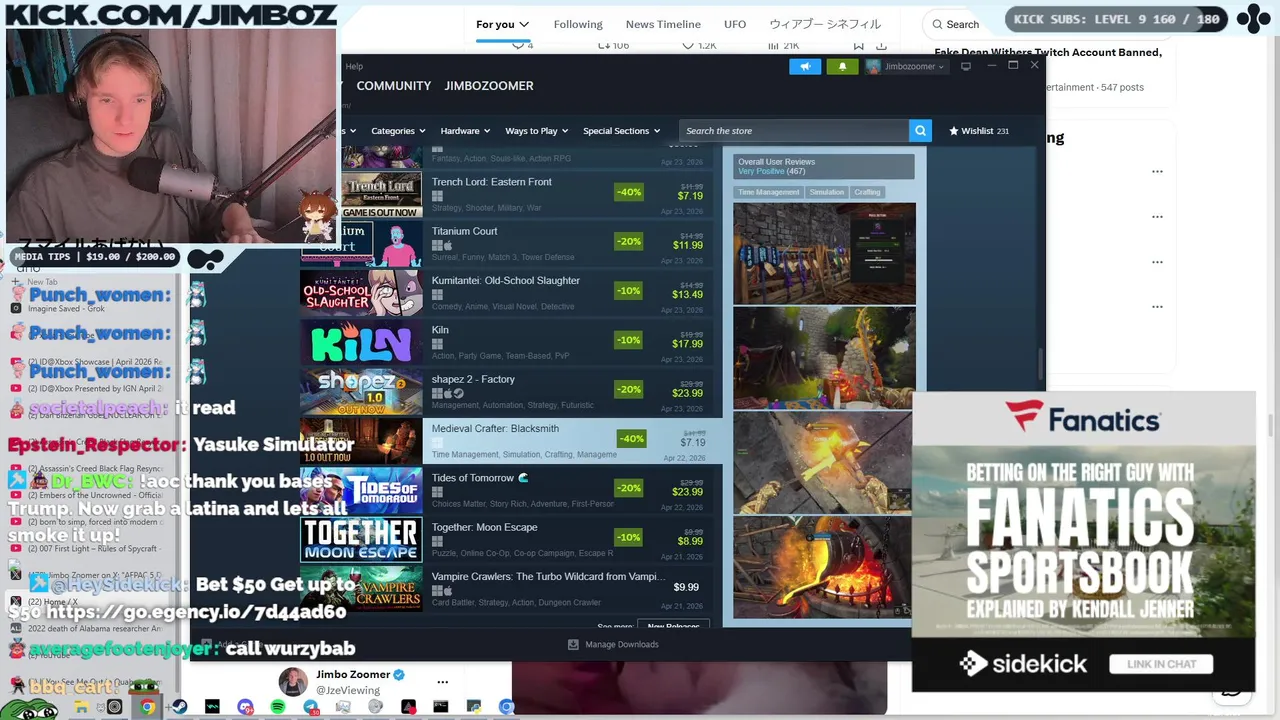Click the Time Management tag on the preview
The image size is (1280, 720).
click(x=769, y=192)
